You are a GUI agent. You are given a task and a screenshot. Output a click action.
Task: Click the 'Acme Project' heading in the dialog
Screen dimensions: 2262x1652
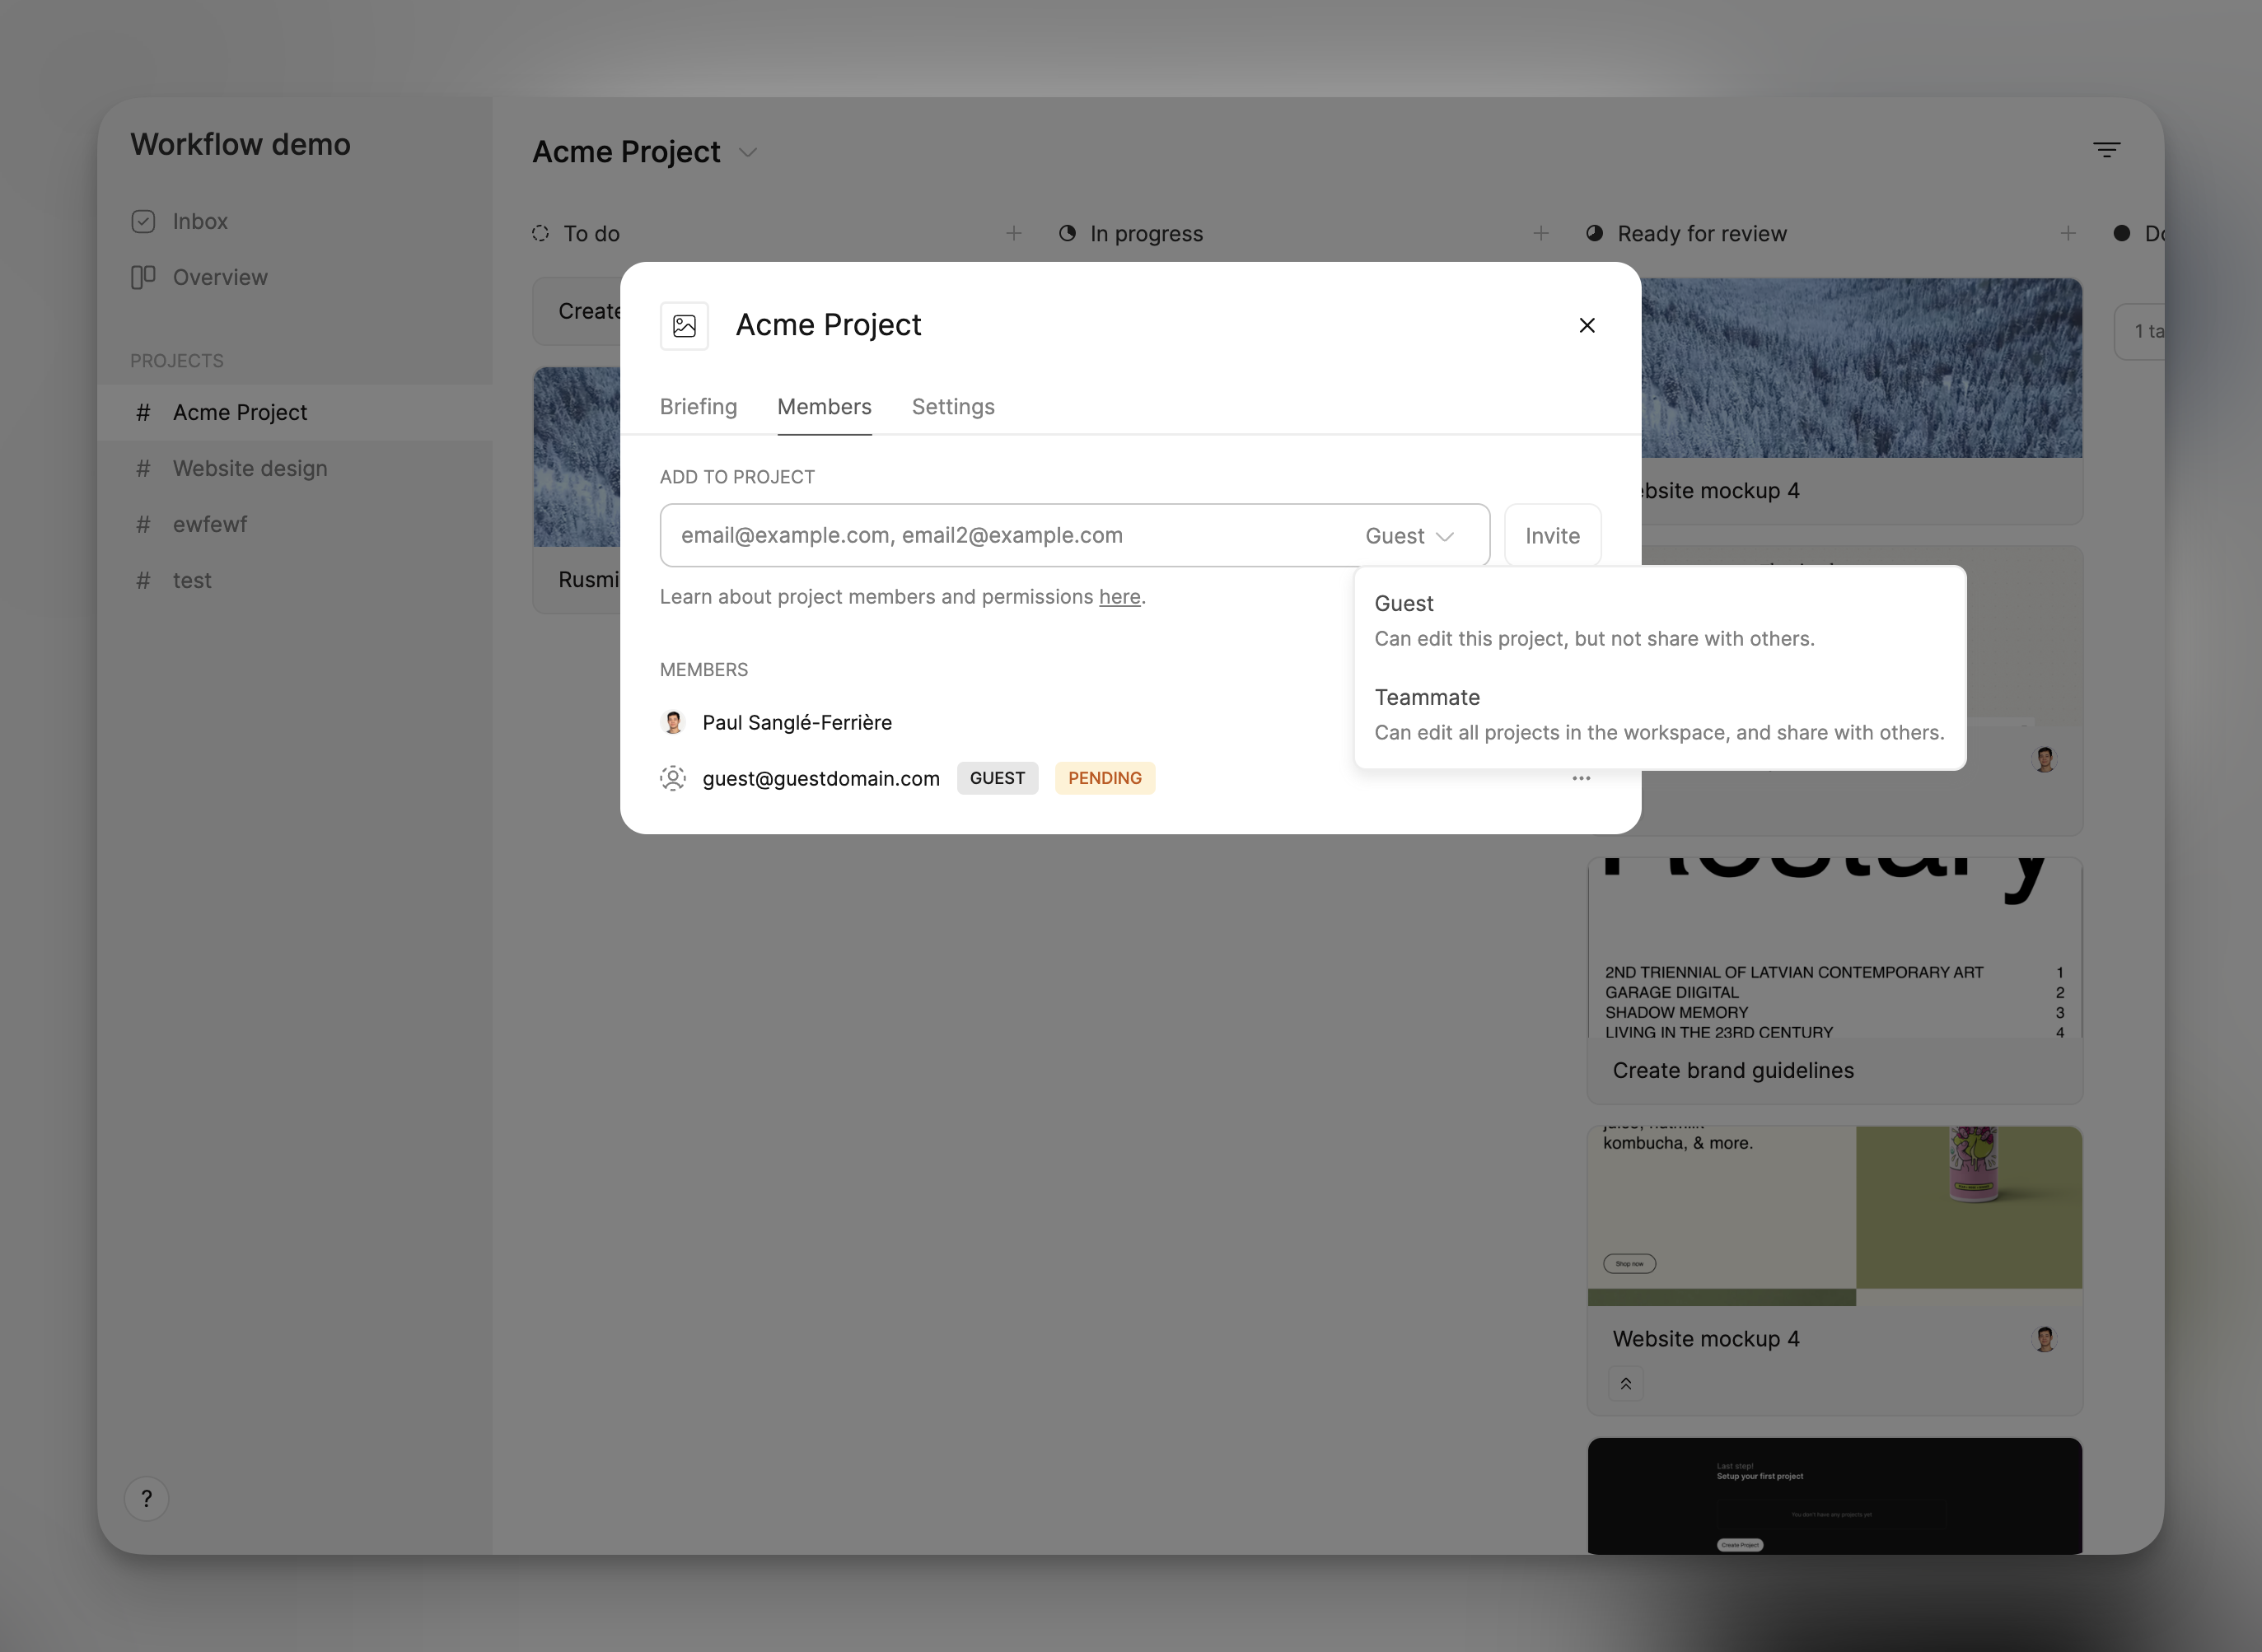[828, 325]
